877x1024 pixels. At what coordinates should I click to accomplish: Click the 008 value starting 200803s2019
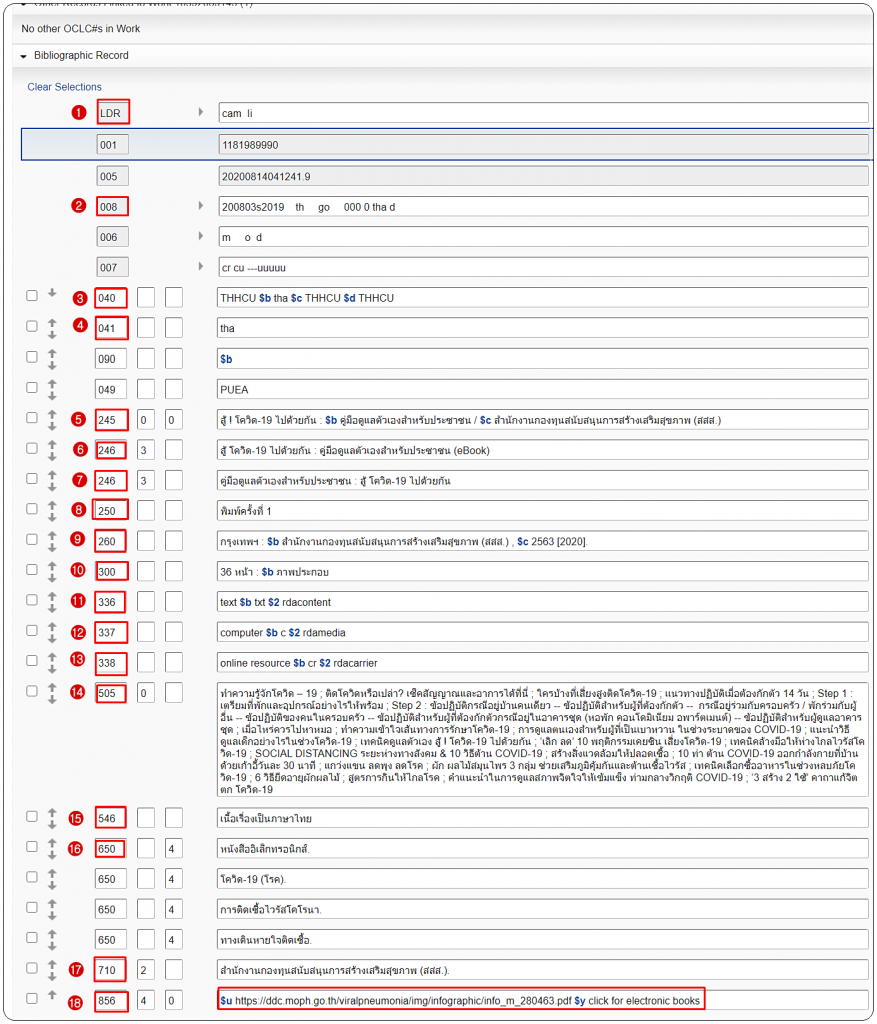pos(543,206)
